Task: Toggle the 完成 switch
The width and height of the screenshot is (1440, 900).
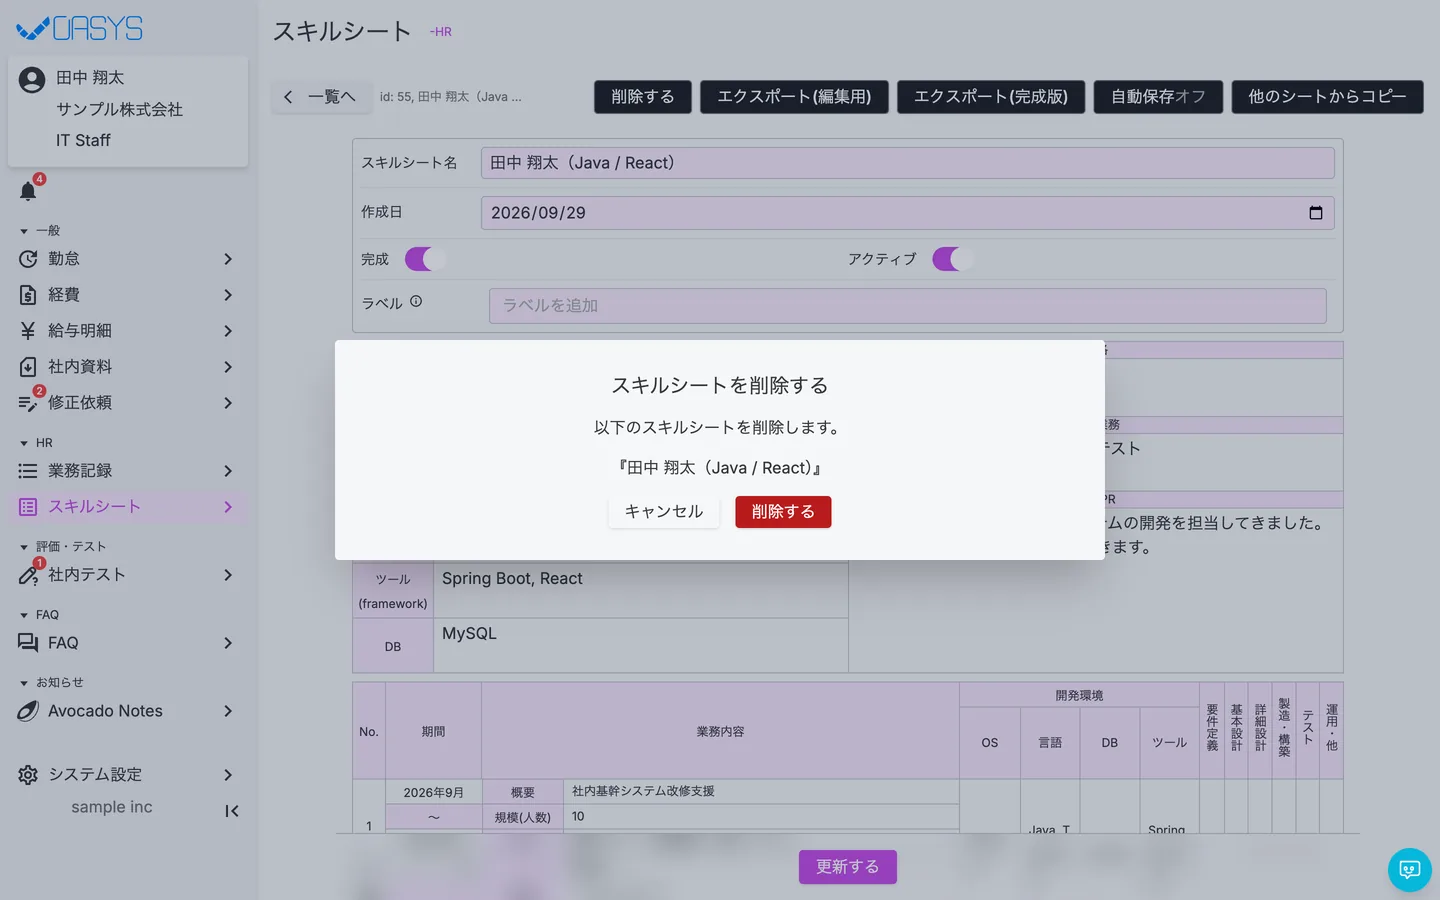Action: pos(425,259)
